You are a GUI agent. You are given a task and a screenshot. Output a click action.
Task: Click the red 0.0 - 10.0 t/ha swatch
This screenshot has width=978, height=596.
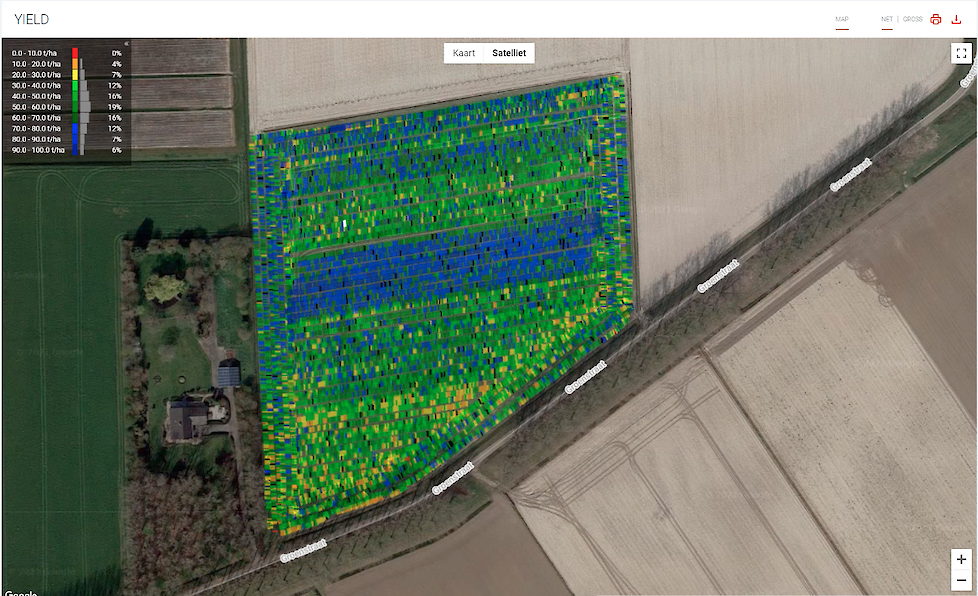point(74,52)
